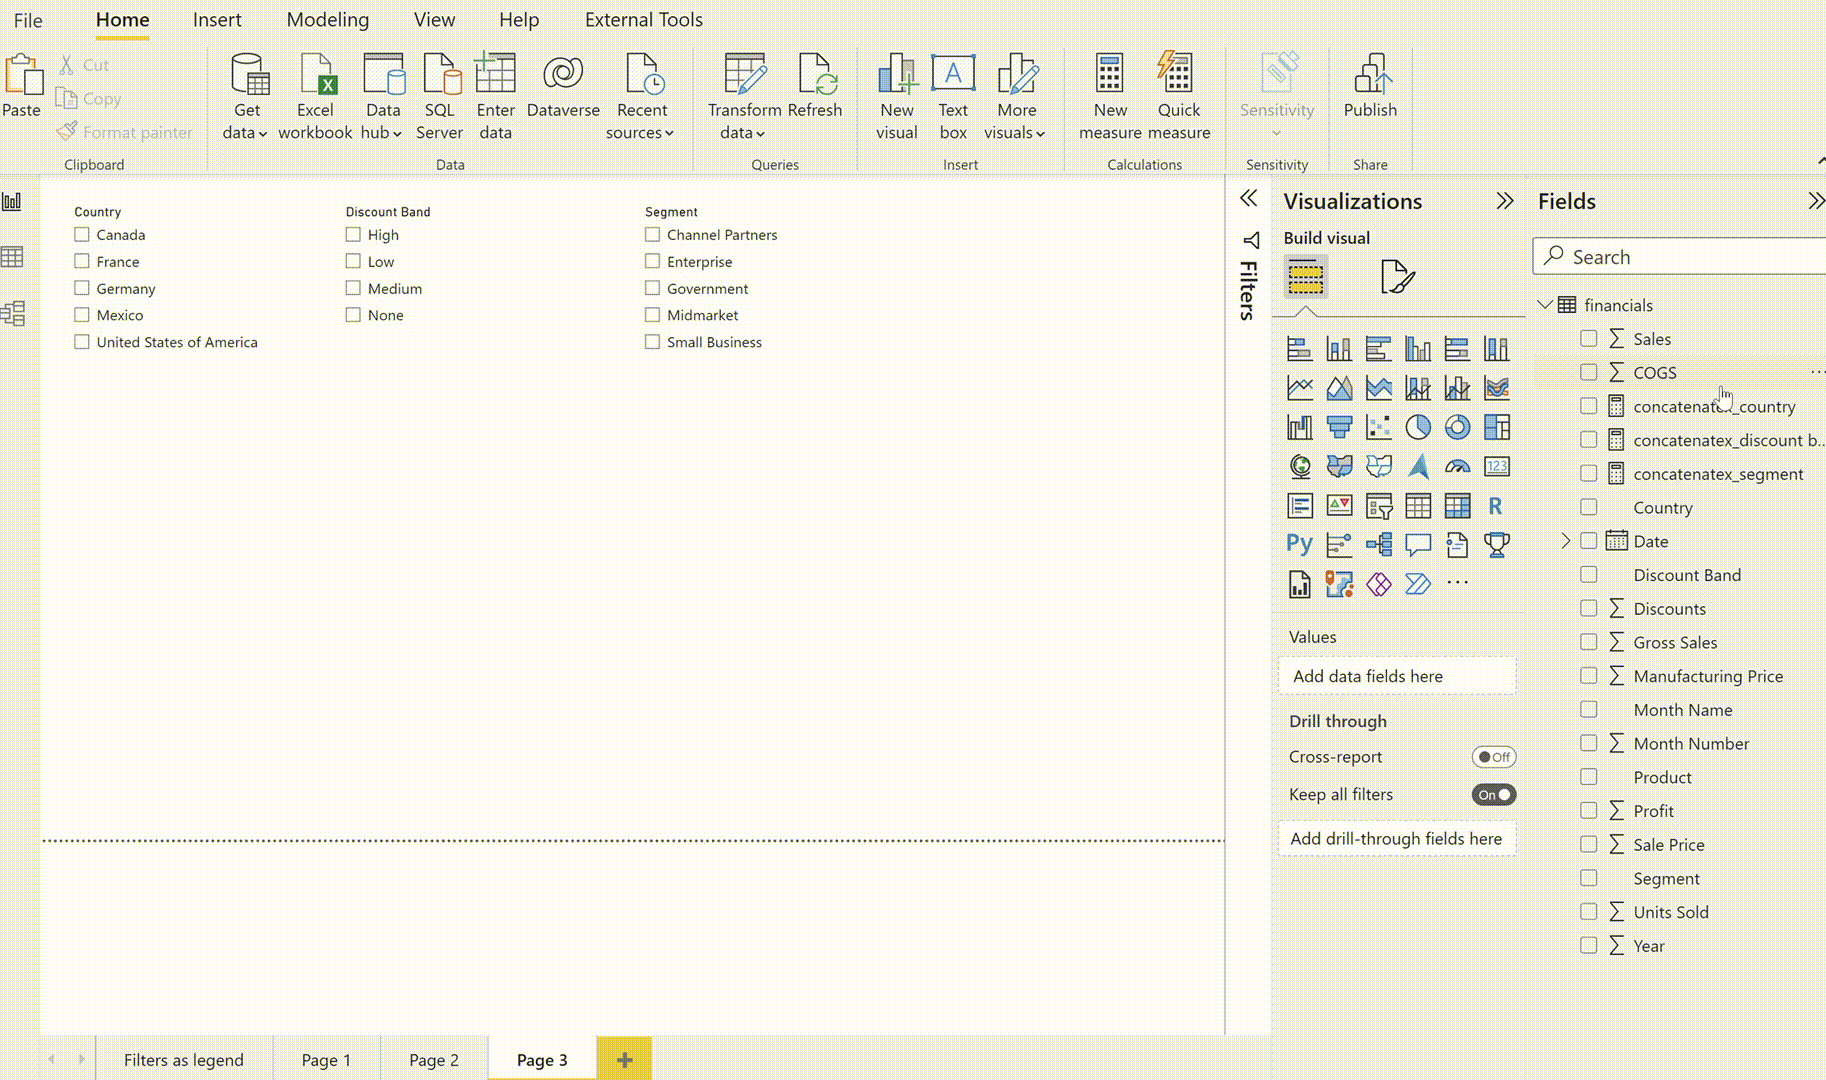1826x1080 pixels.
Task: Expand the Filters pane
Action: point(1248,198)
